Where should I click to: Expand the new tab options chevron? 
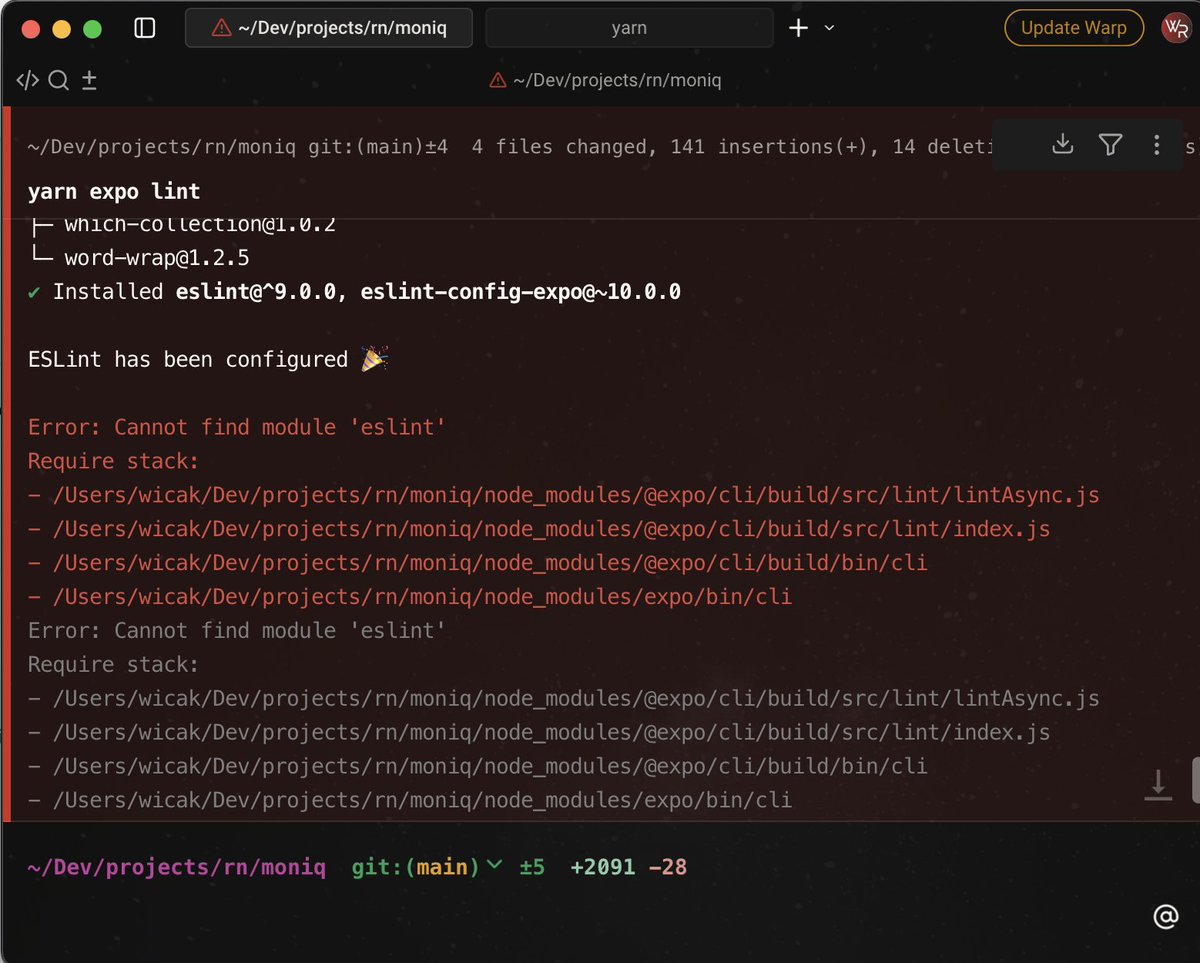tap(829, 28)
